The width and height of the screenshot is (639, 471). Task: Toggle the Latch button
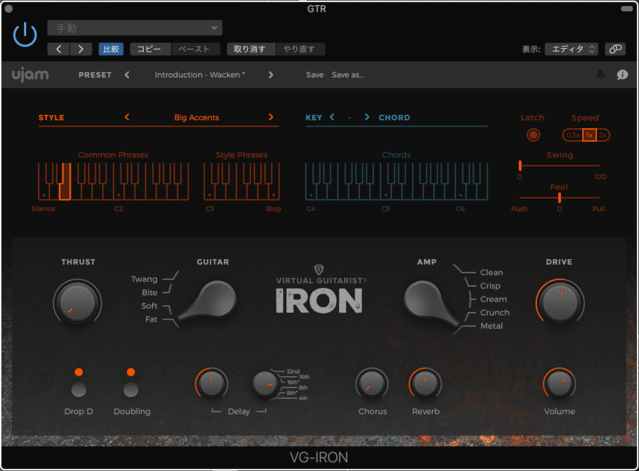click(533, 135)
